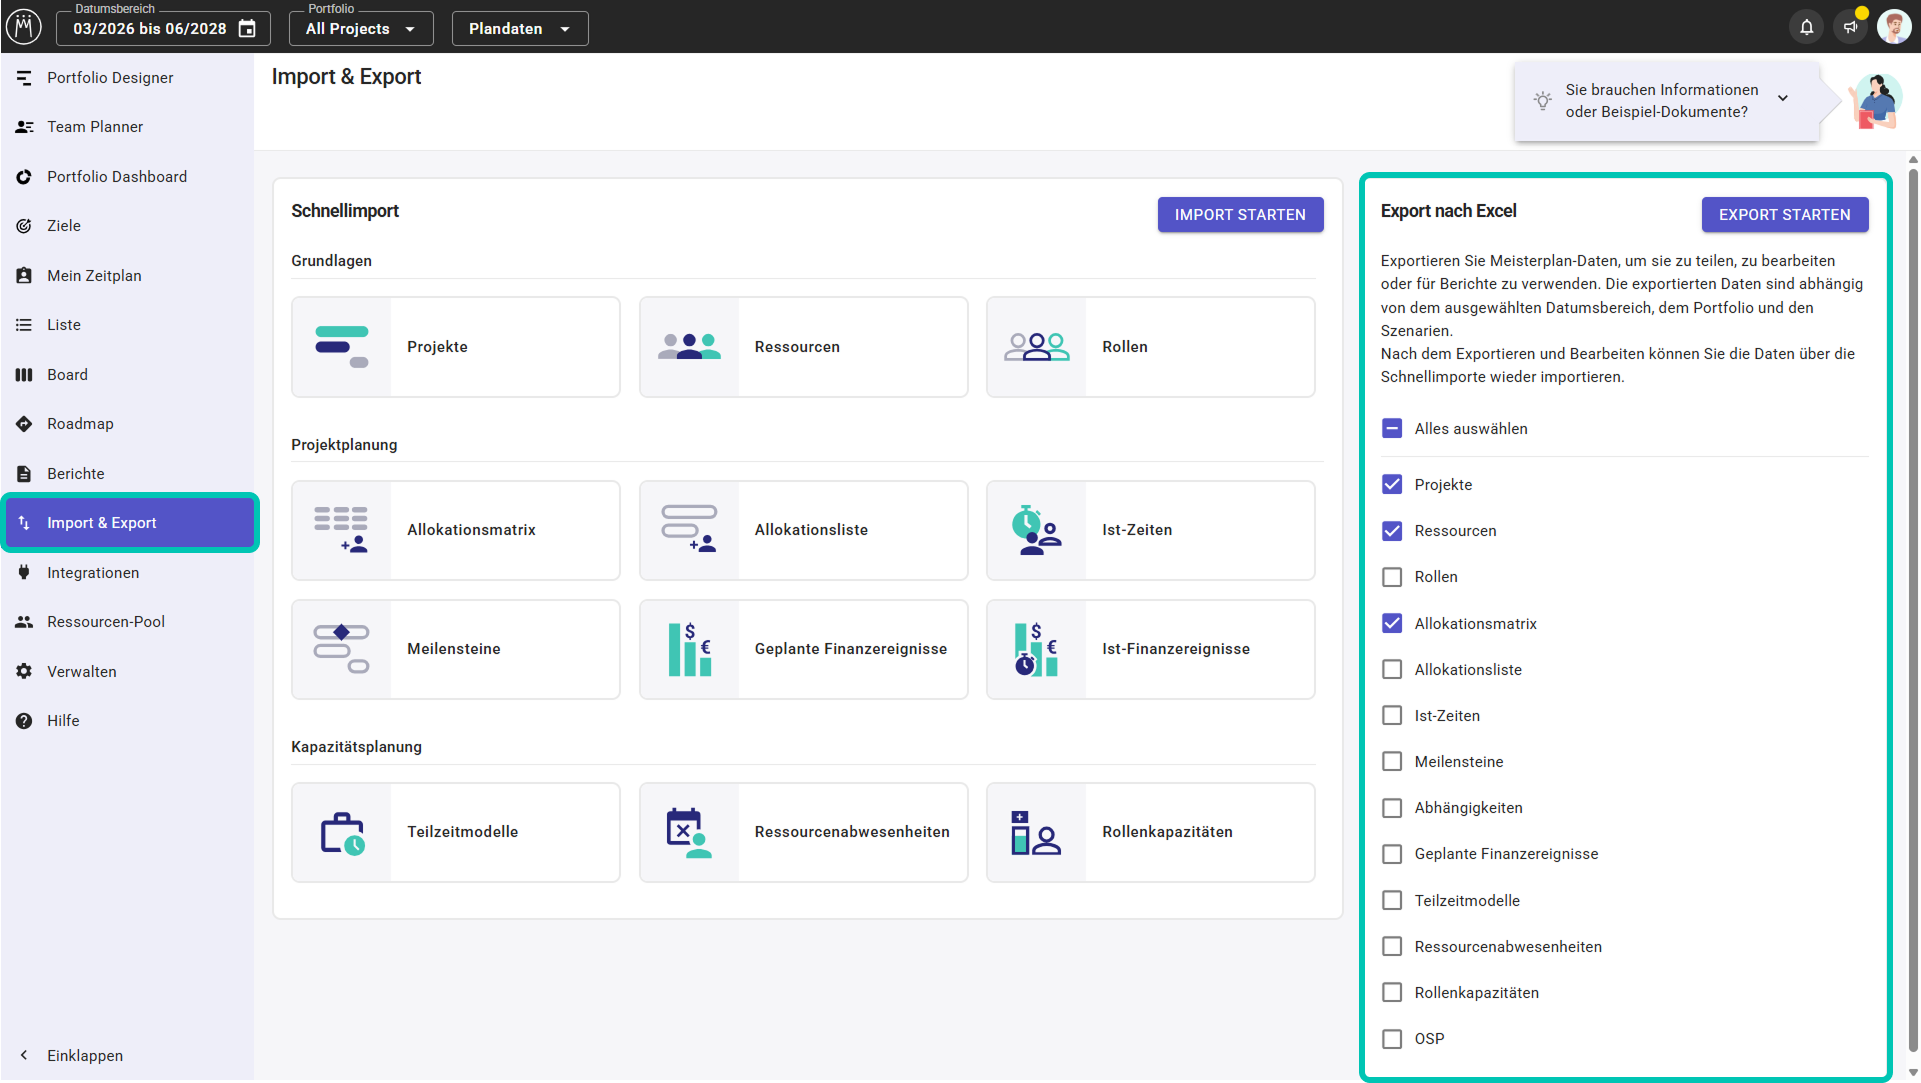The image size is (1921, 1083).
Task: Open the Roadmap view
Action: (127, 424)
